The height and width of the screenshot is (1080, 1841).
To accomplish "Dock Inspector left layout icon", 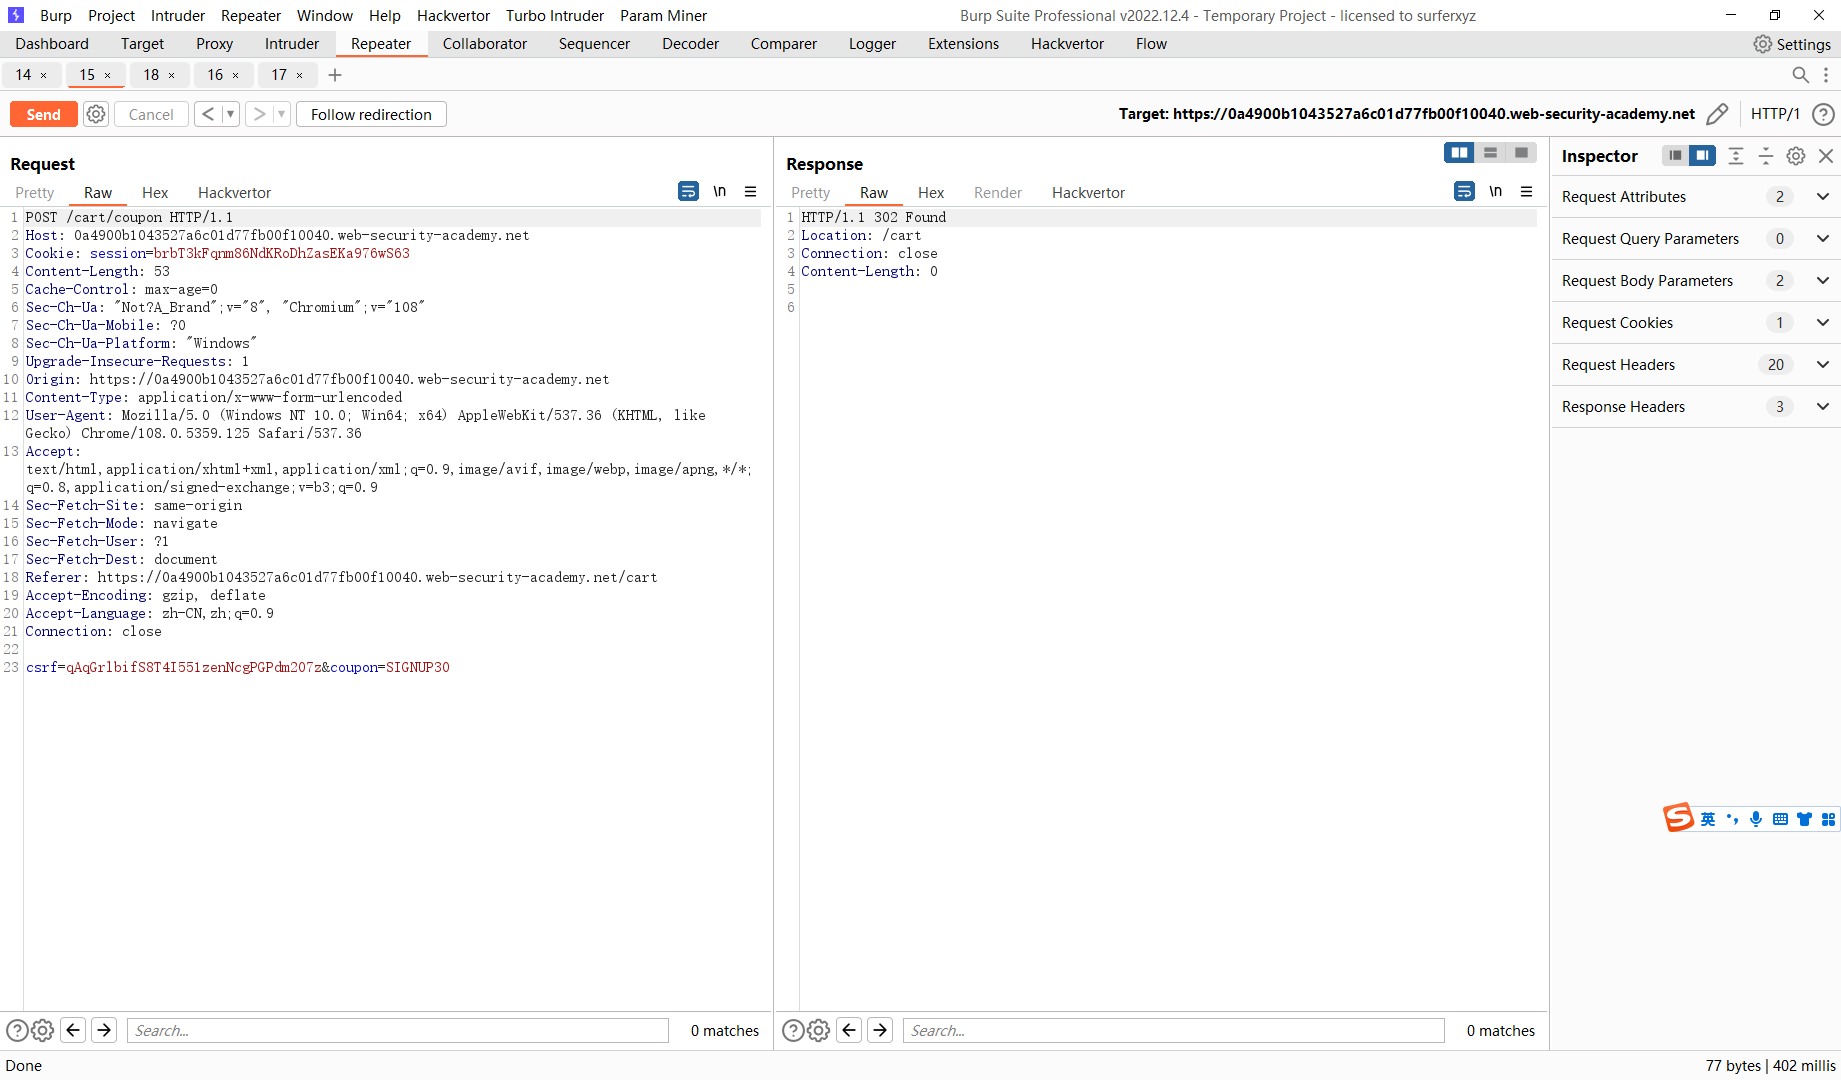I will click(1675, 156).
